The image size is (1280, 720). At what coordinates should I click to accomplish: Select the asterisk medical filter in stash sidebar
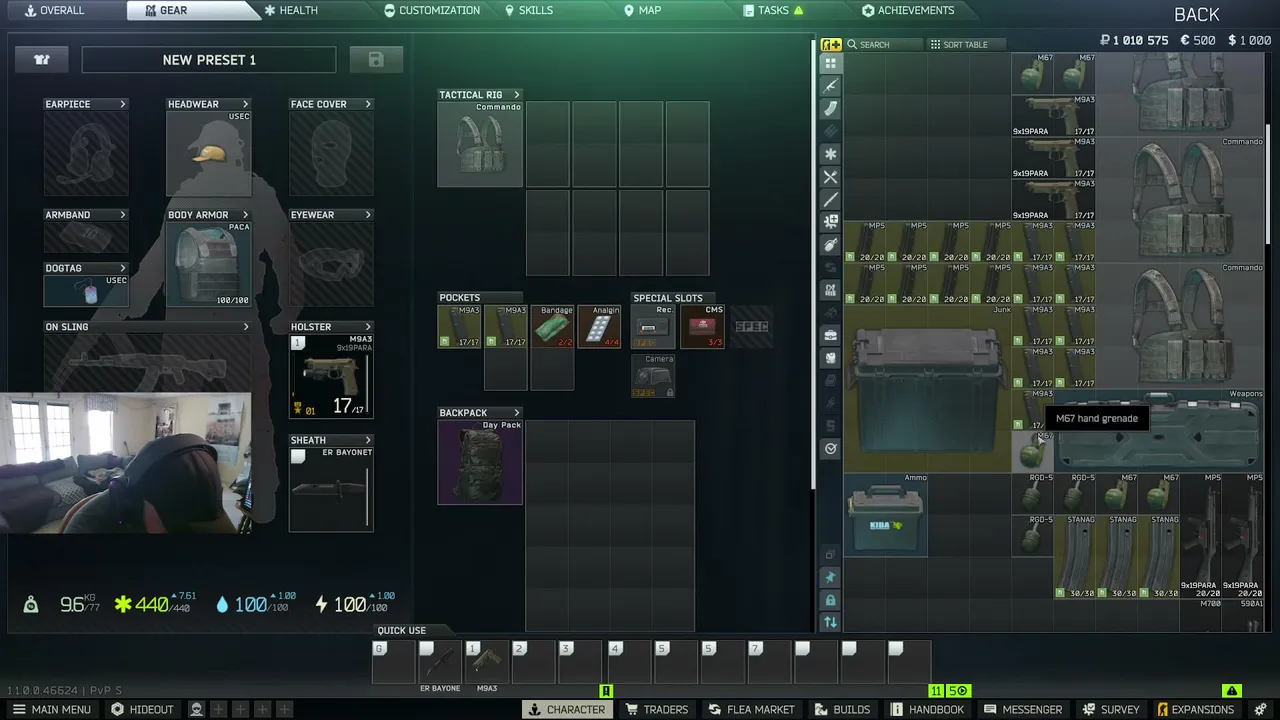(x=830, y=154)
